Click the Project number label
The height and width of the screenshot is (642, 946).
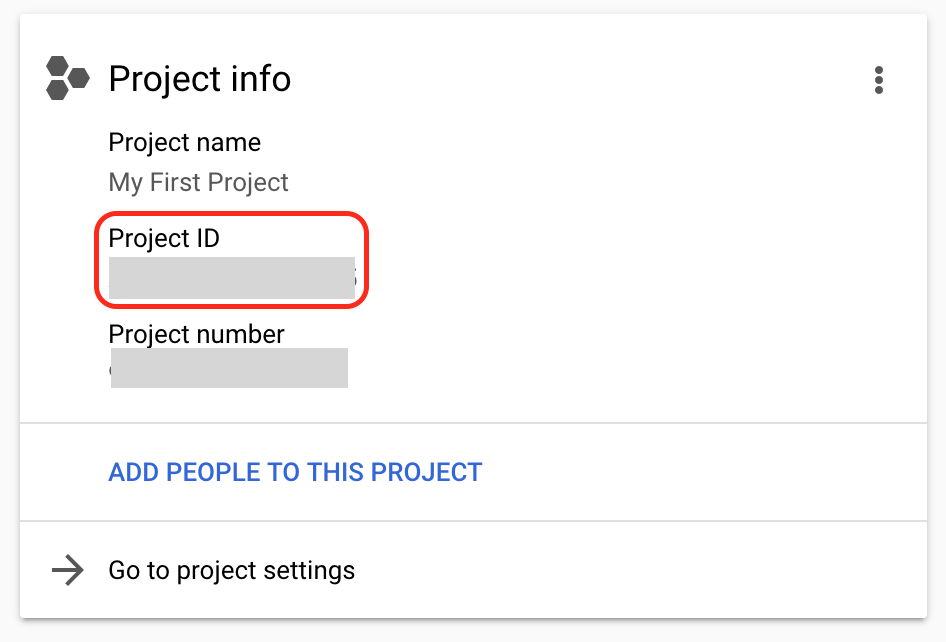[196, 334]
